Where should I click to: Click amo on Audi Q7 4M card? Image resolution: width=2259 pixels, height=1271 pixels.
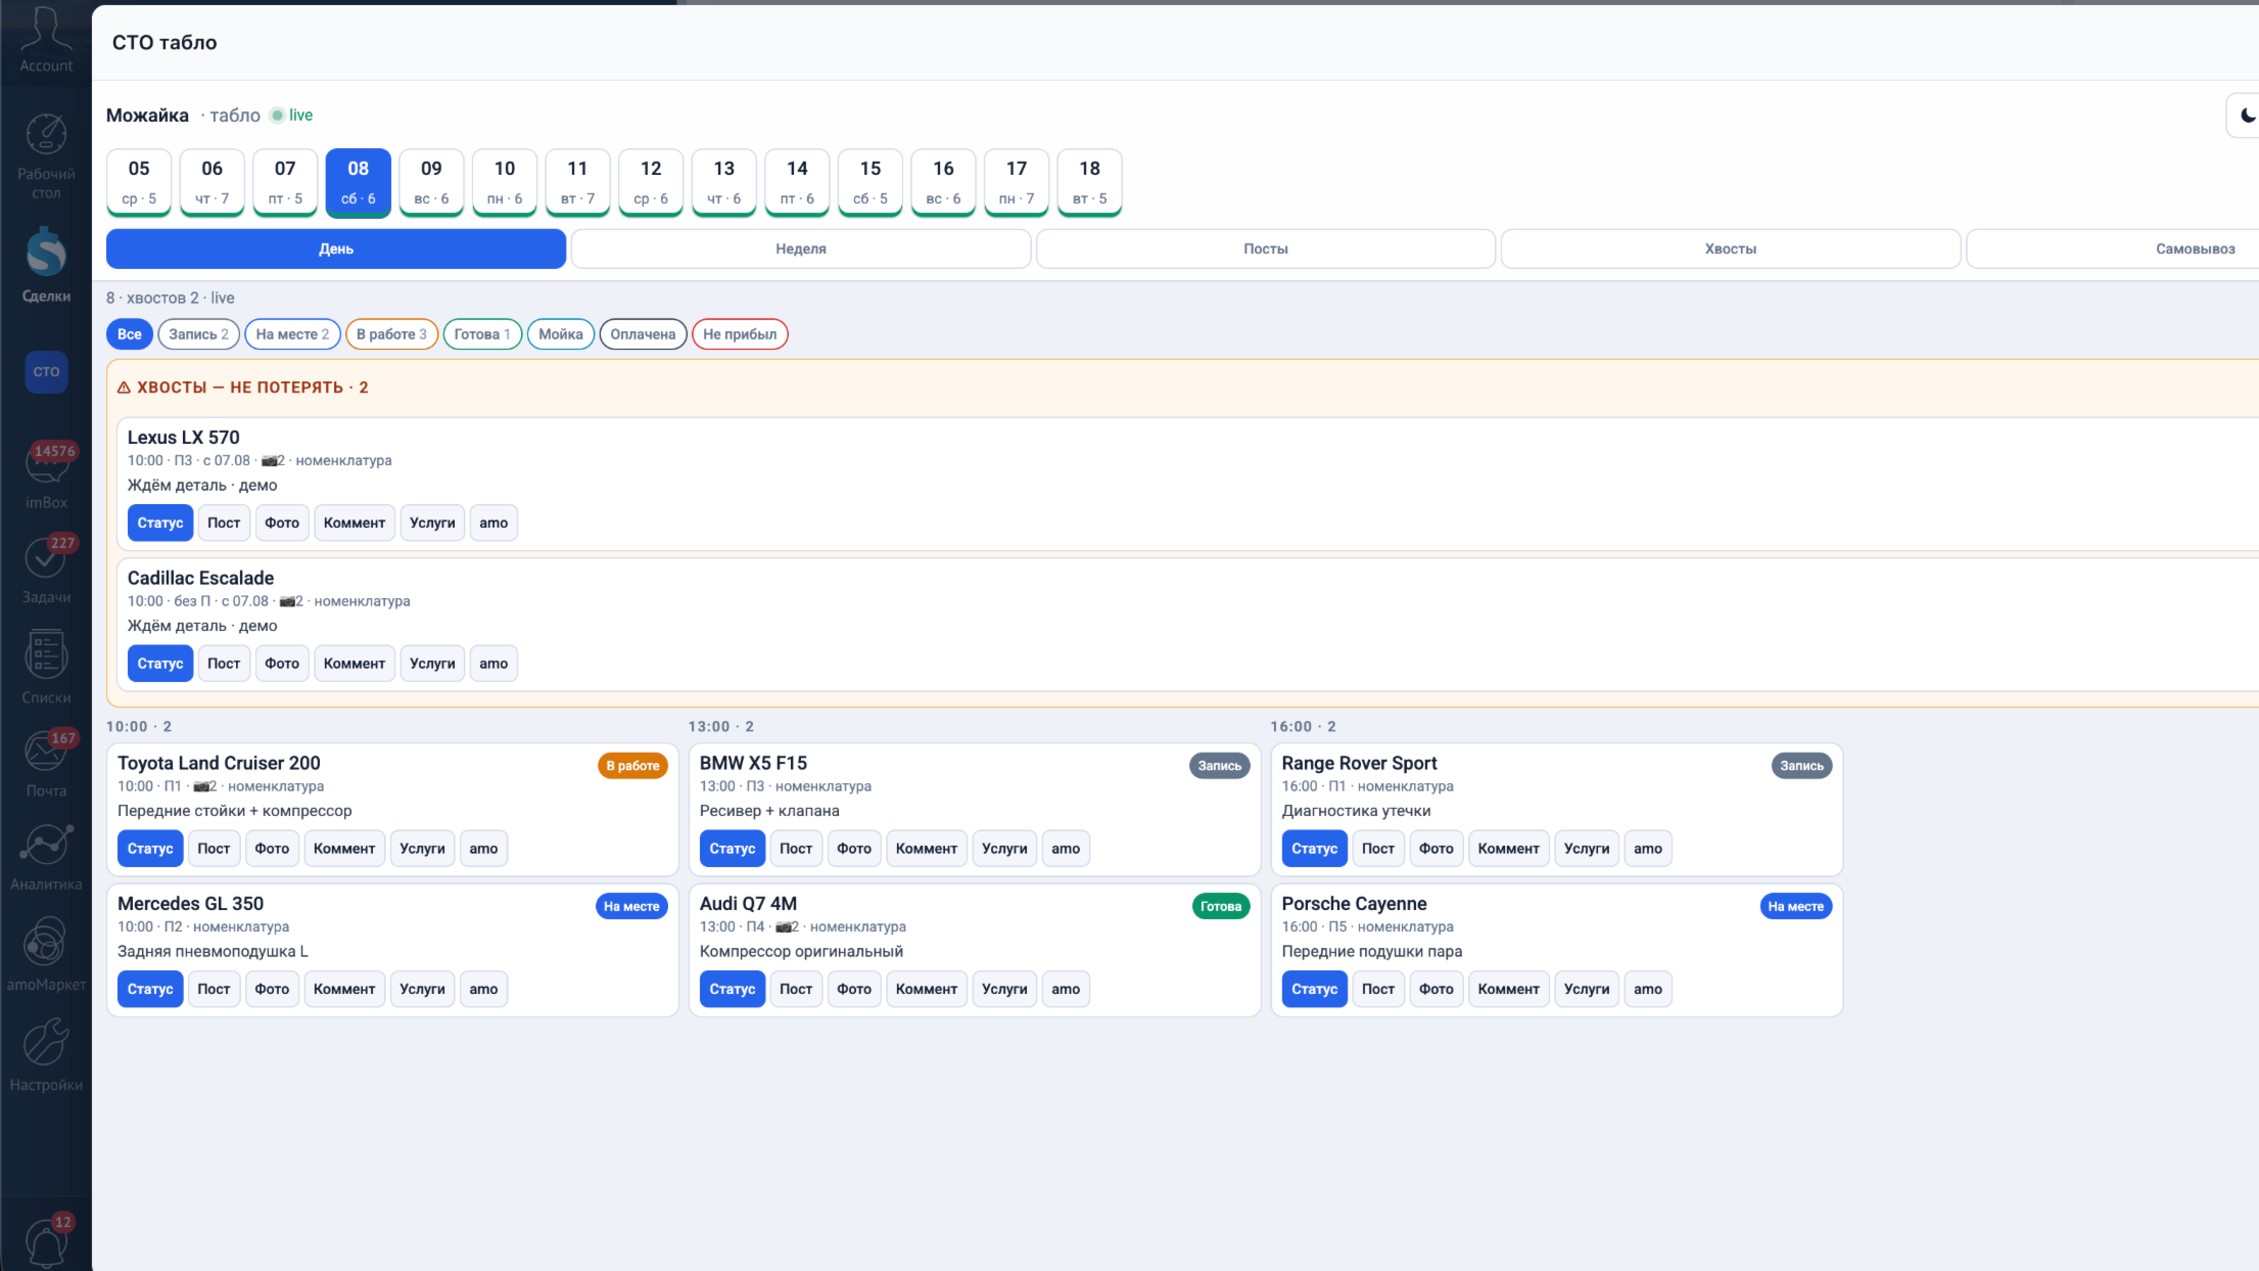(1066, 989)
